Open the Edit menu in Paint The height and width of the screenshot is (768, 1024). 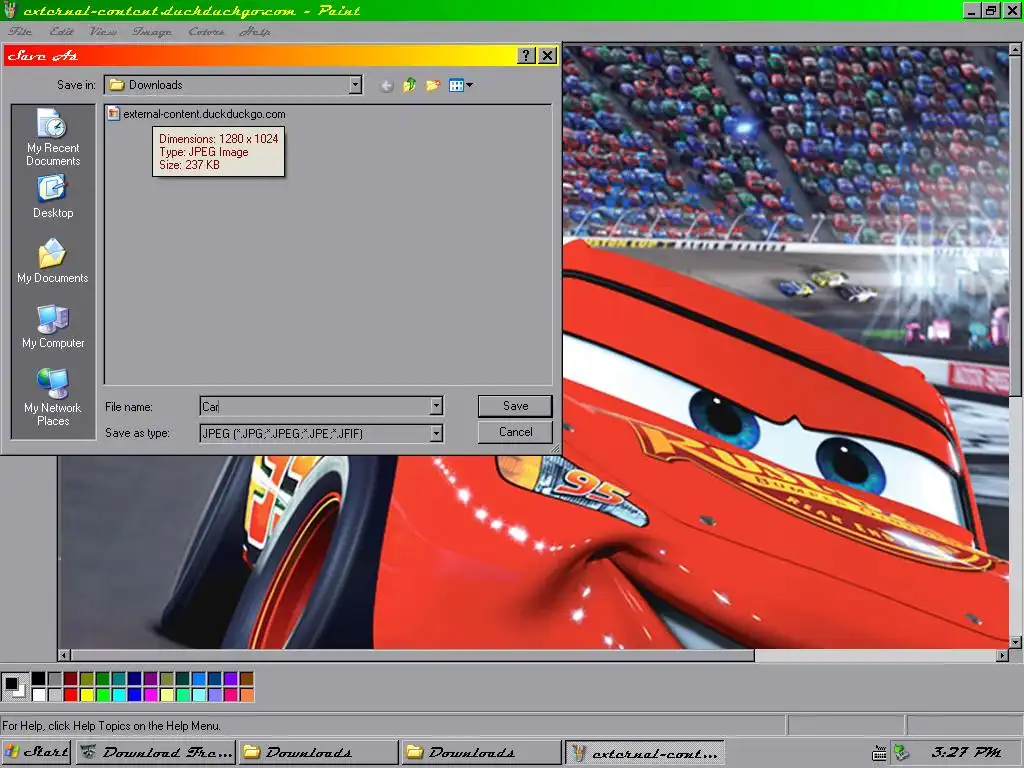pyautogui.click(x=61, y=31)
